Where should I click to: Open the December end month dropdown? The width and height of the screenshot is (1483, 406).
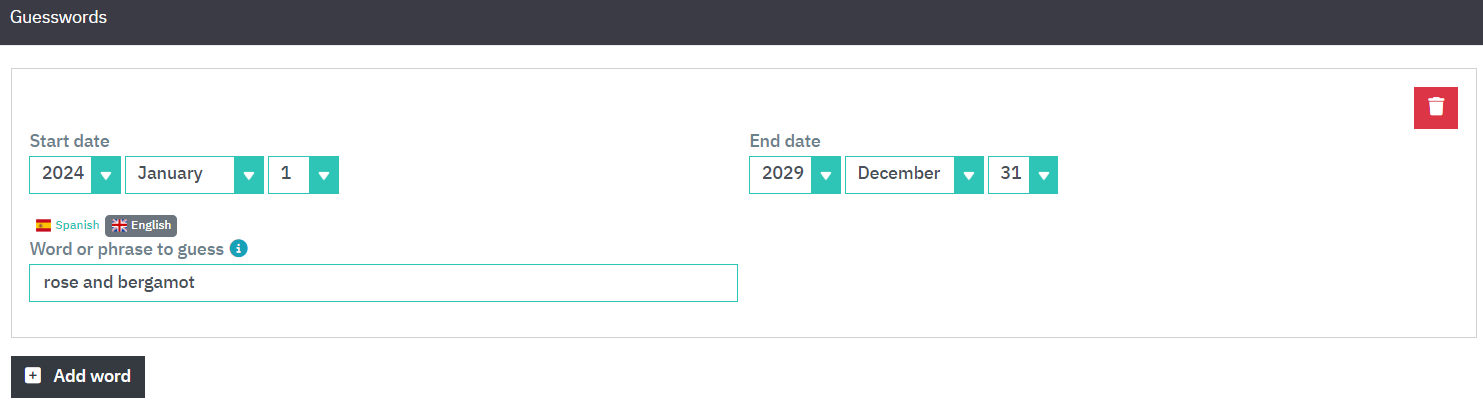tap(913, 174)
